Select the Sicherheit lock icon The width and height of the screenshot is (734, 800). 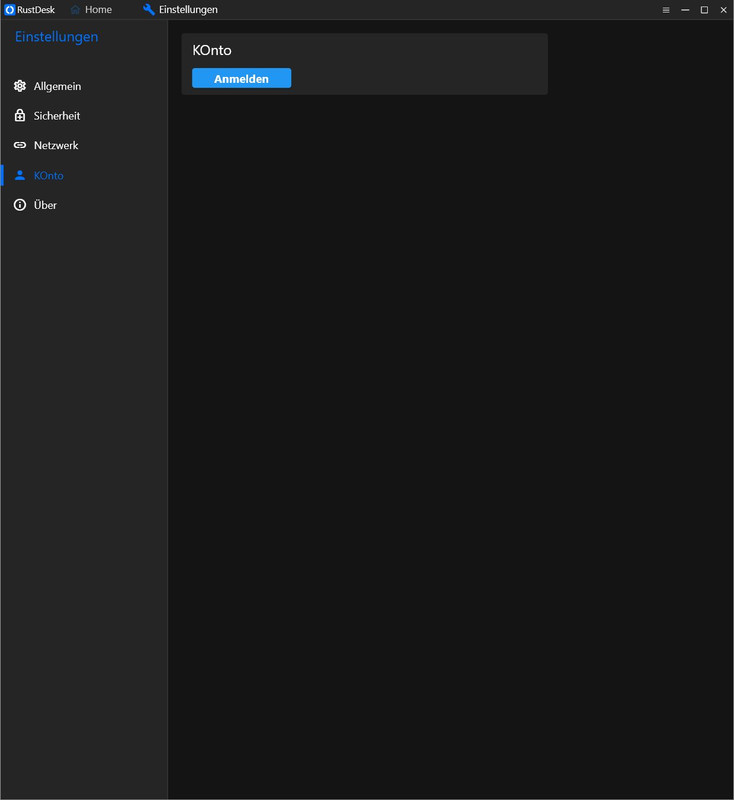pos(20,116)
